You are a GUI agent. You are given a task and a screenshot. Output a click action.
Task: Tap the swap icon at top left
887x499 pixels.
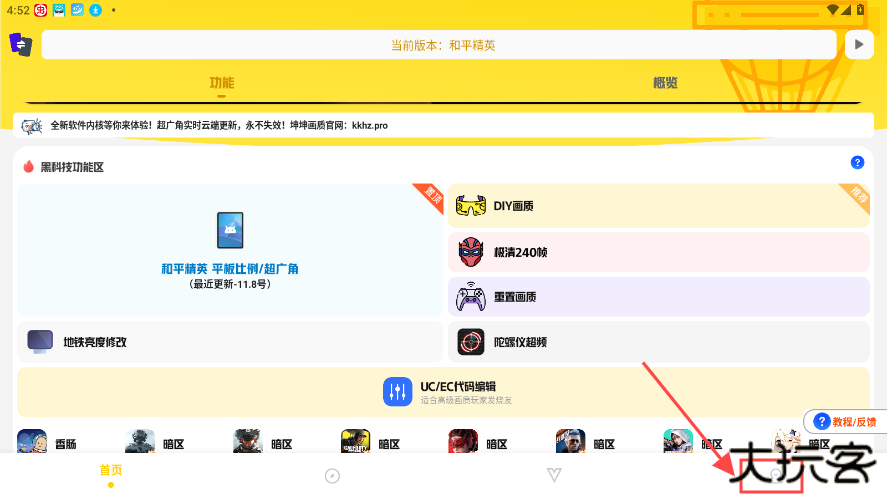point(21,45)
